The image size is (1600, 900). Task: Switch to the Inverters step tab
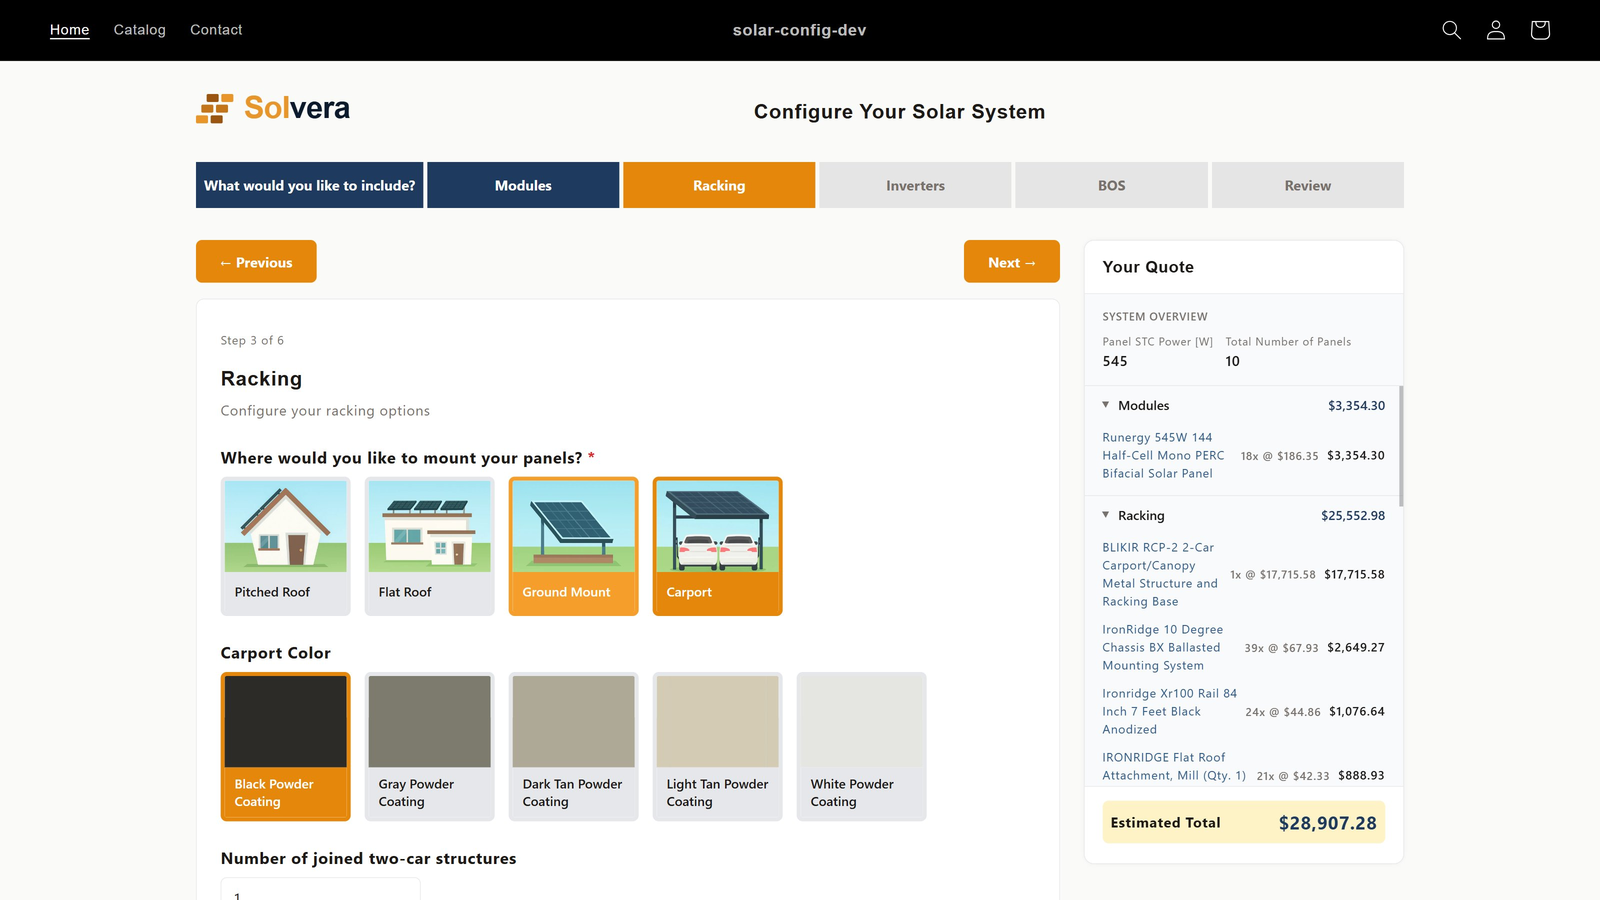coord(915,185)
